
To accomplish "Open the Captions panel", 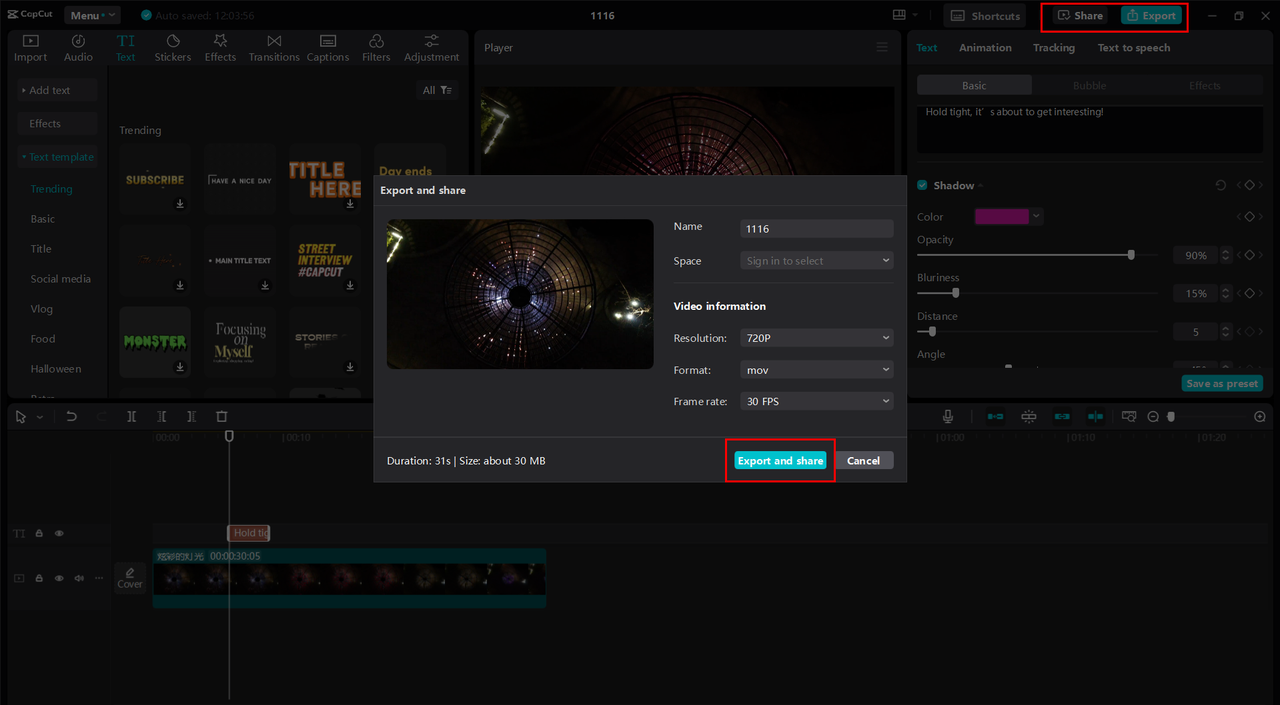I will [328, 48].
